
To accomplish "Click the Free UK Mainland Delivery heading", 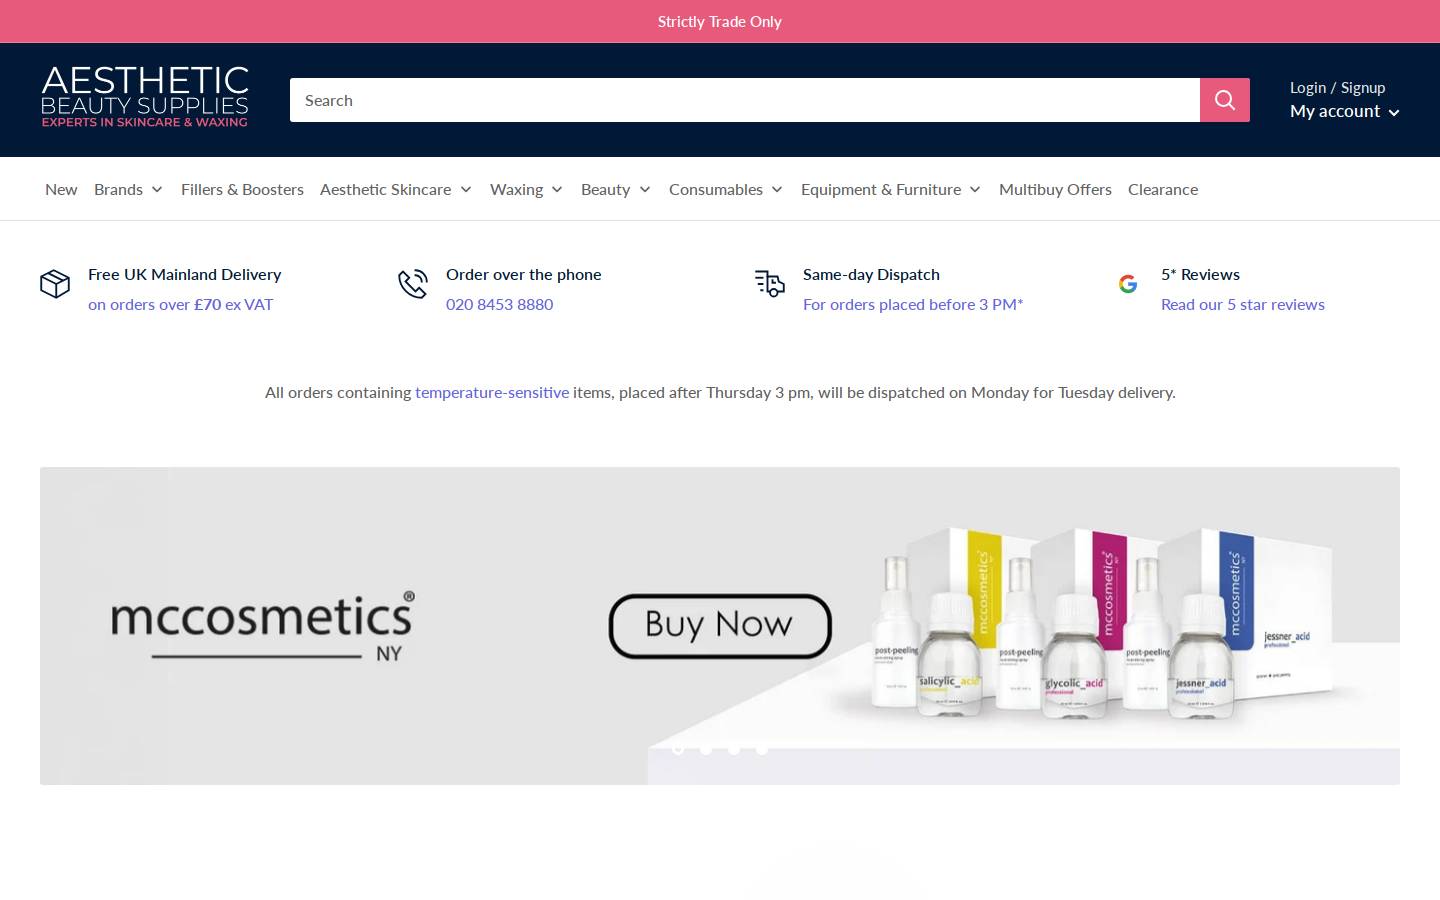I will coord(184,274).
